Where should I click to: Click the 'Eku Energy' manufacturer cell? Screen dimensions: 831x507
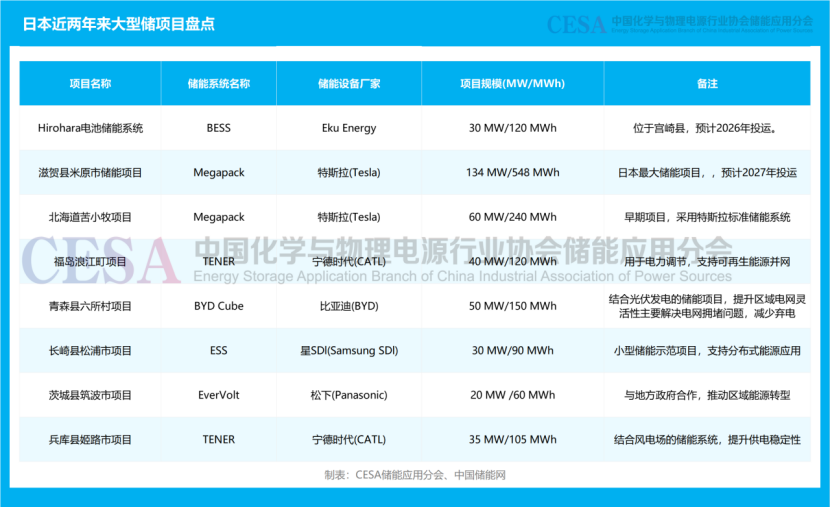[349, 128]
